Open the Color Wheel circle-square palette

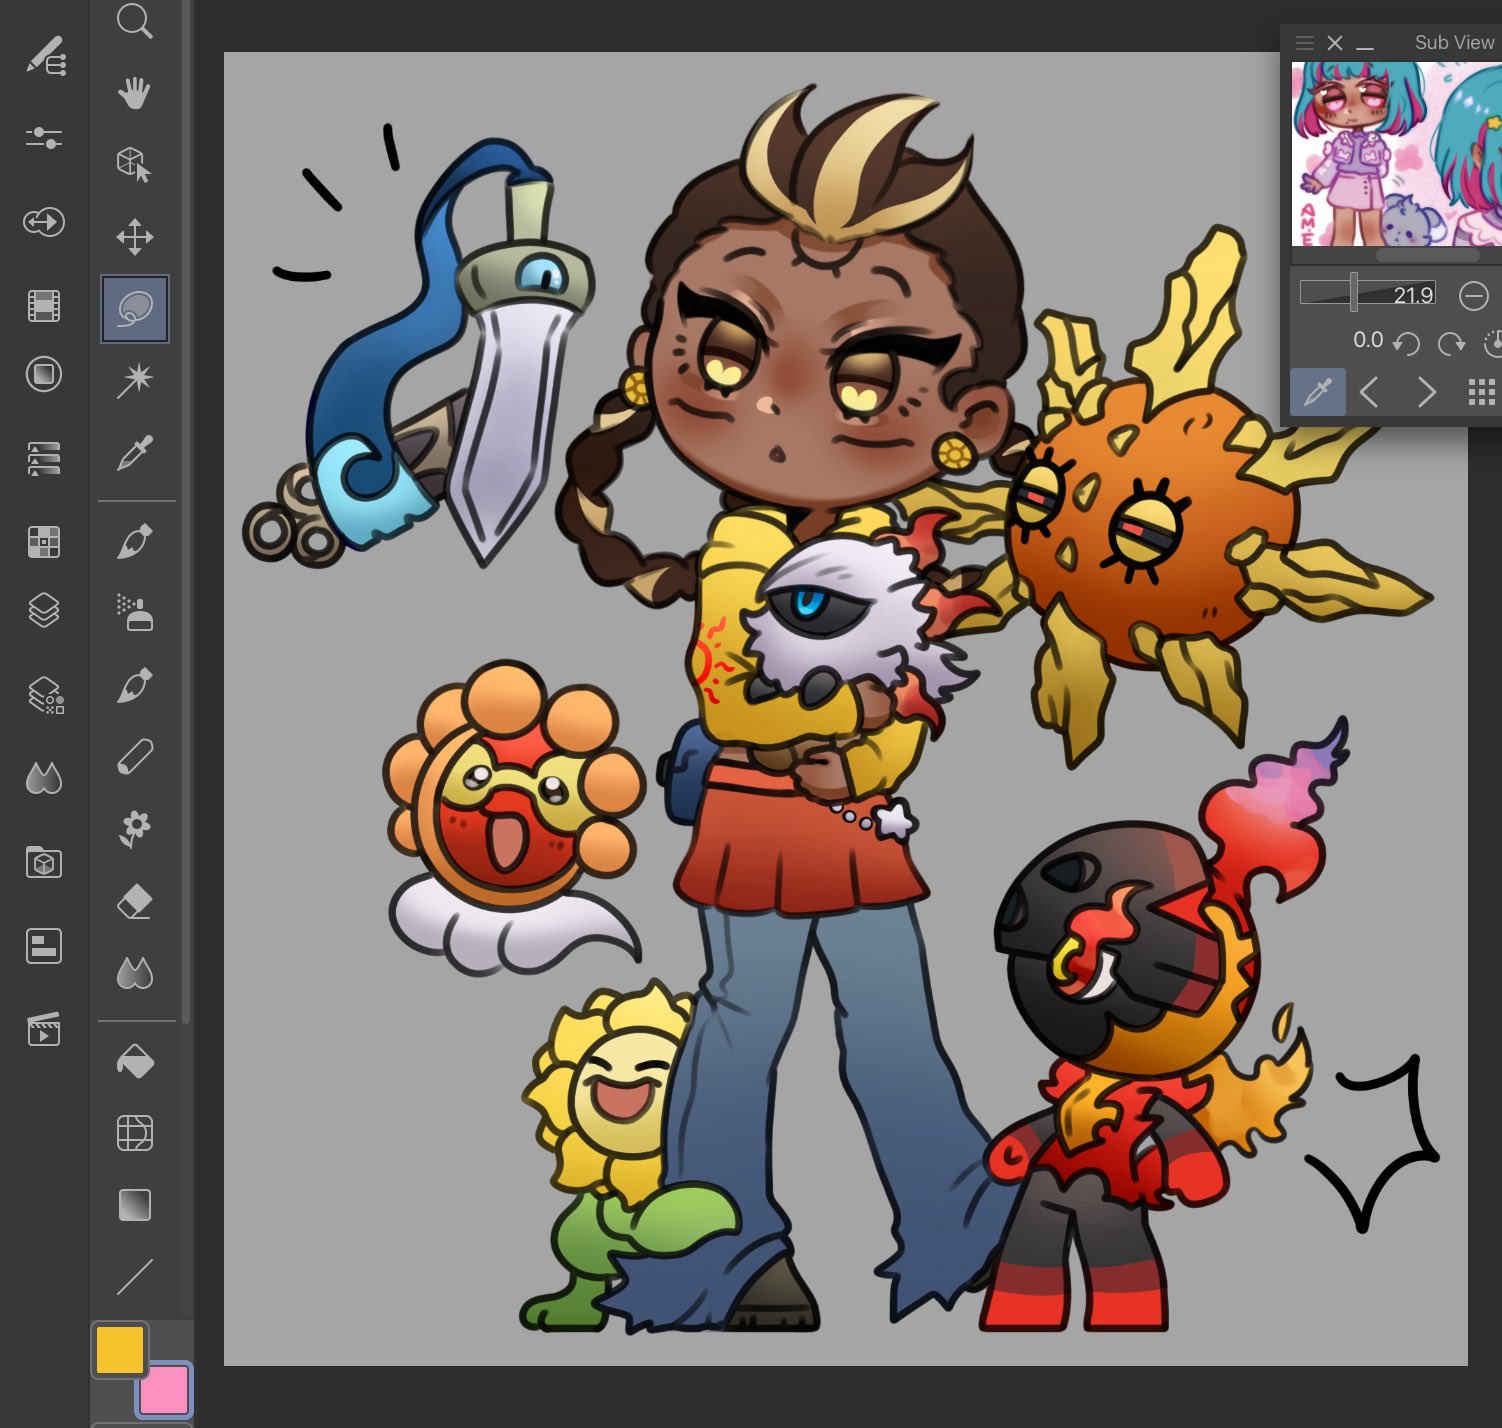click(x=44, y=375)
